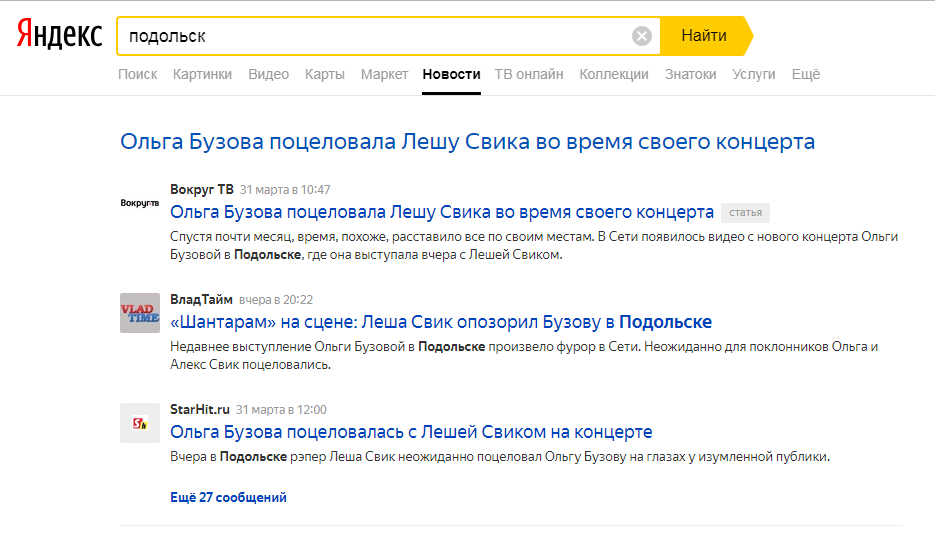Open the Коллекции tab
Image resolution: width=935 pixels, height=548 pixels.
[x=614, y=74]
